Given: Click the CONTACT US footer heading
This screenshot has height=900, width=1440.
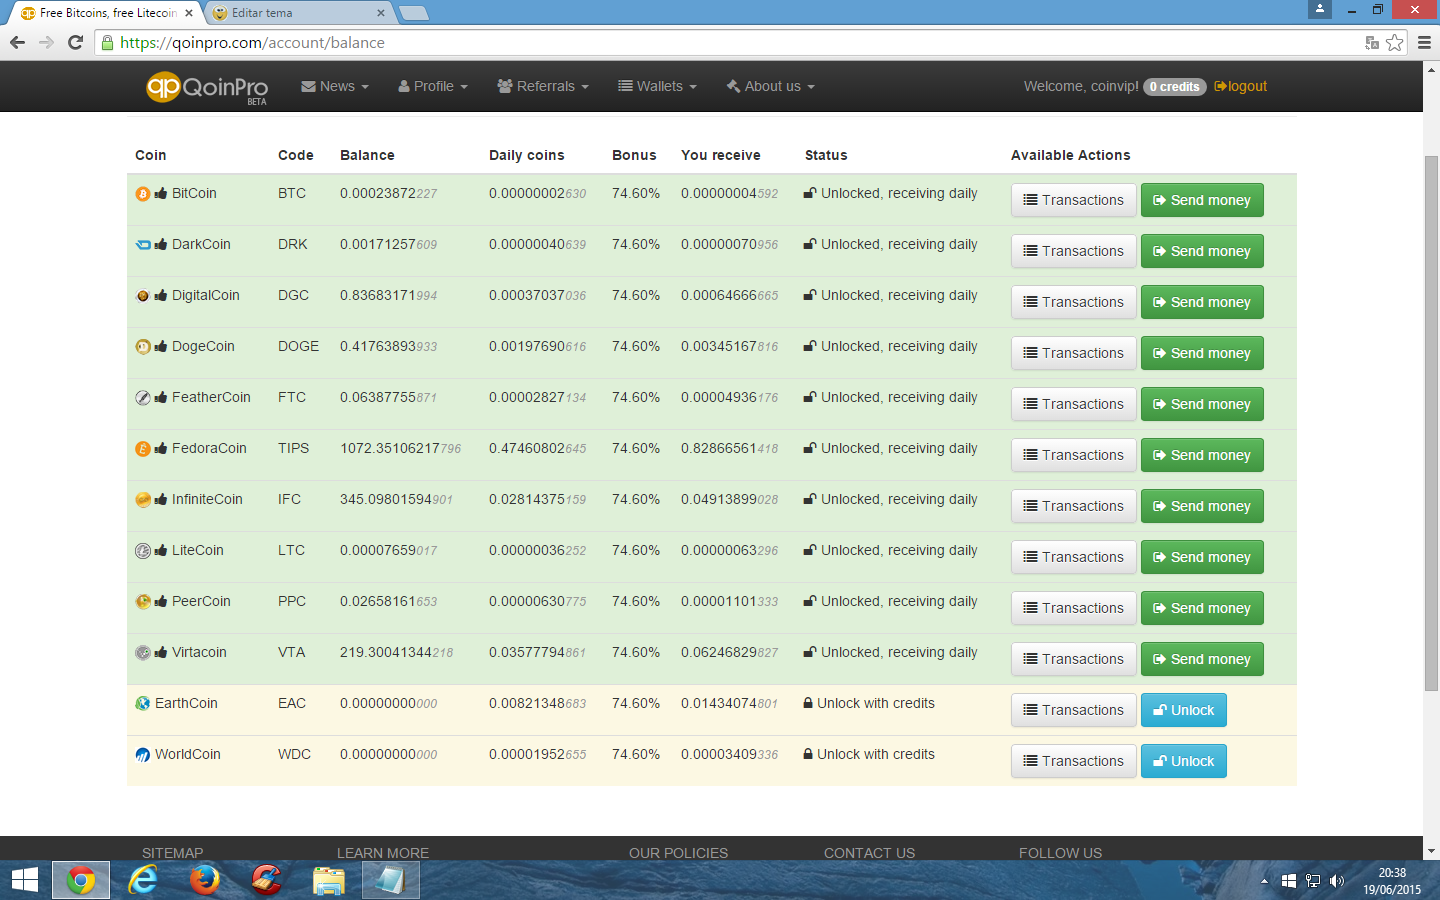Looking at the screenshot, I should click(x=869, y=853).
